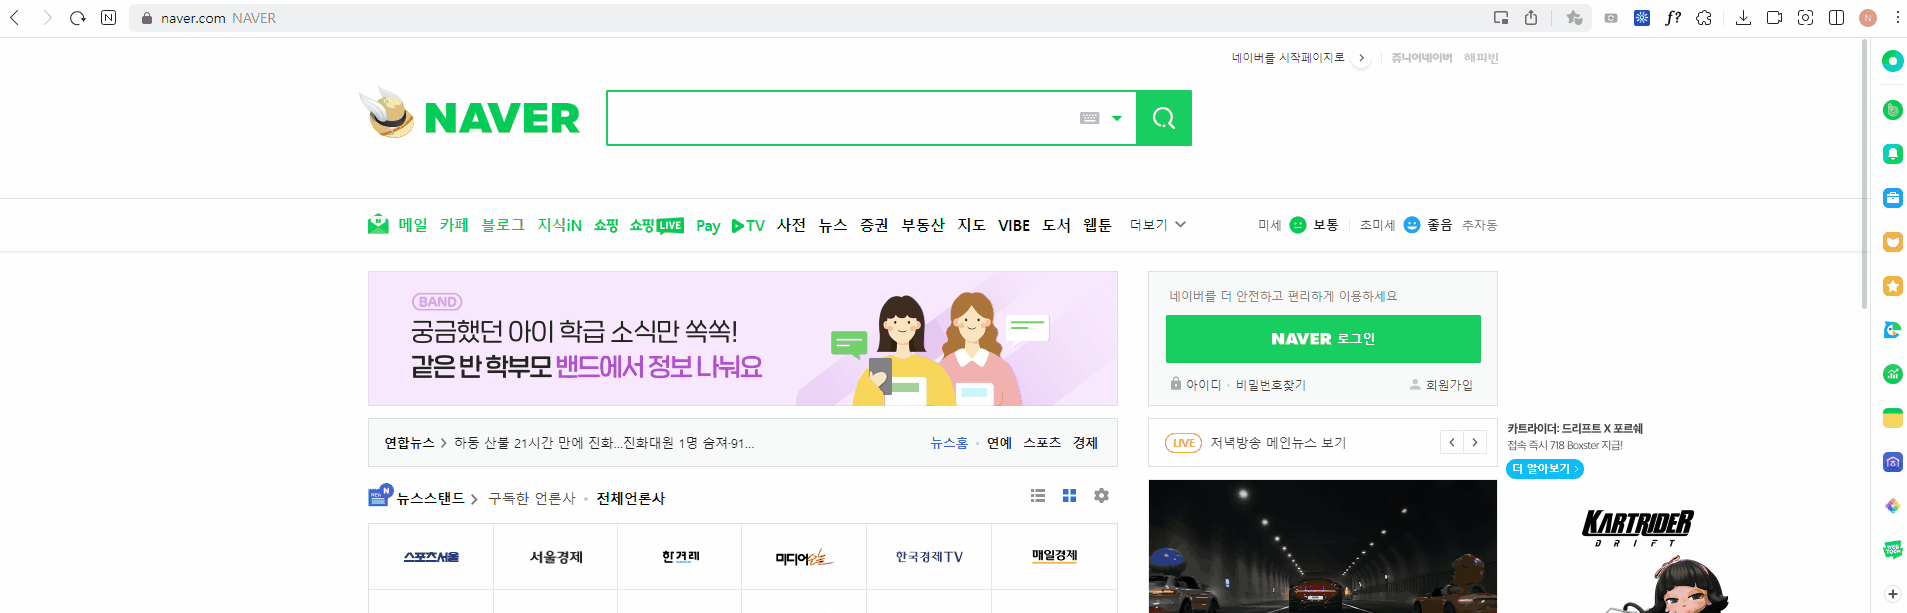
Task: Open 웹툰 menu item
Action: pos(1098,225)
